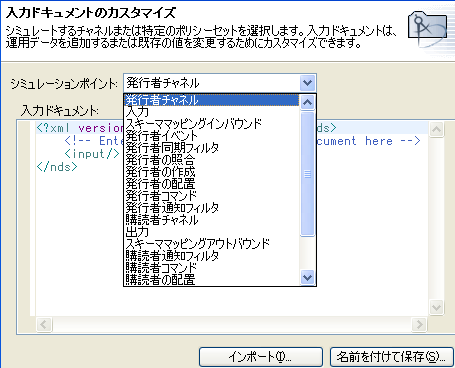The width and height of the screenshot is (455, 368).
Task: Click XML editor horizontal scroll-left arrow
Action: pyautogui.click(x=44, y=324)
